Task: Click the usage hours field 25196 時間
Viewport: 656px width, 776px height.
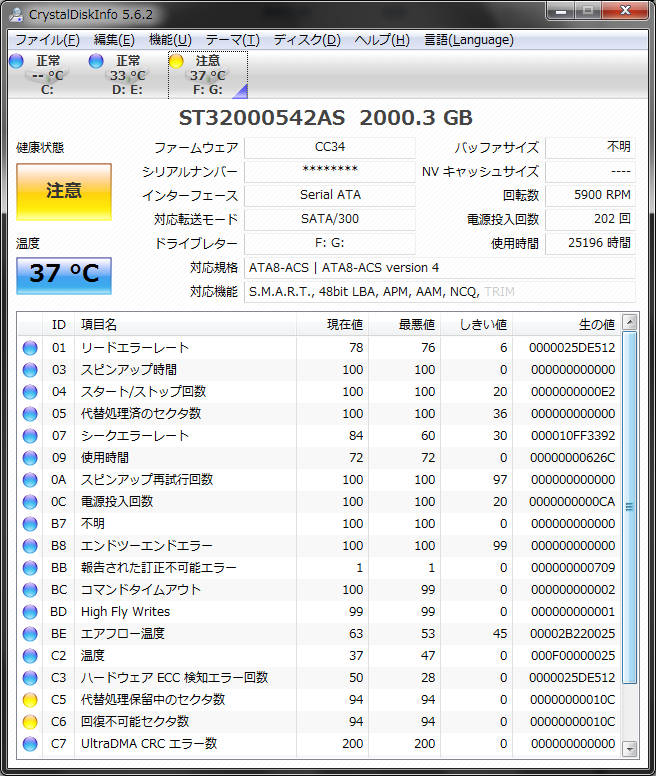Action: point(590,243)
